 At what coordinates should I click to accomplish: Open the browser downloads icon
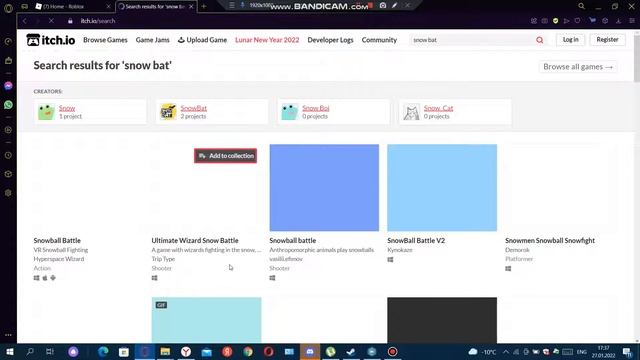tap(618, 21)
